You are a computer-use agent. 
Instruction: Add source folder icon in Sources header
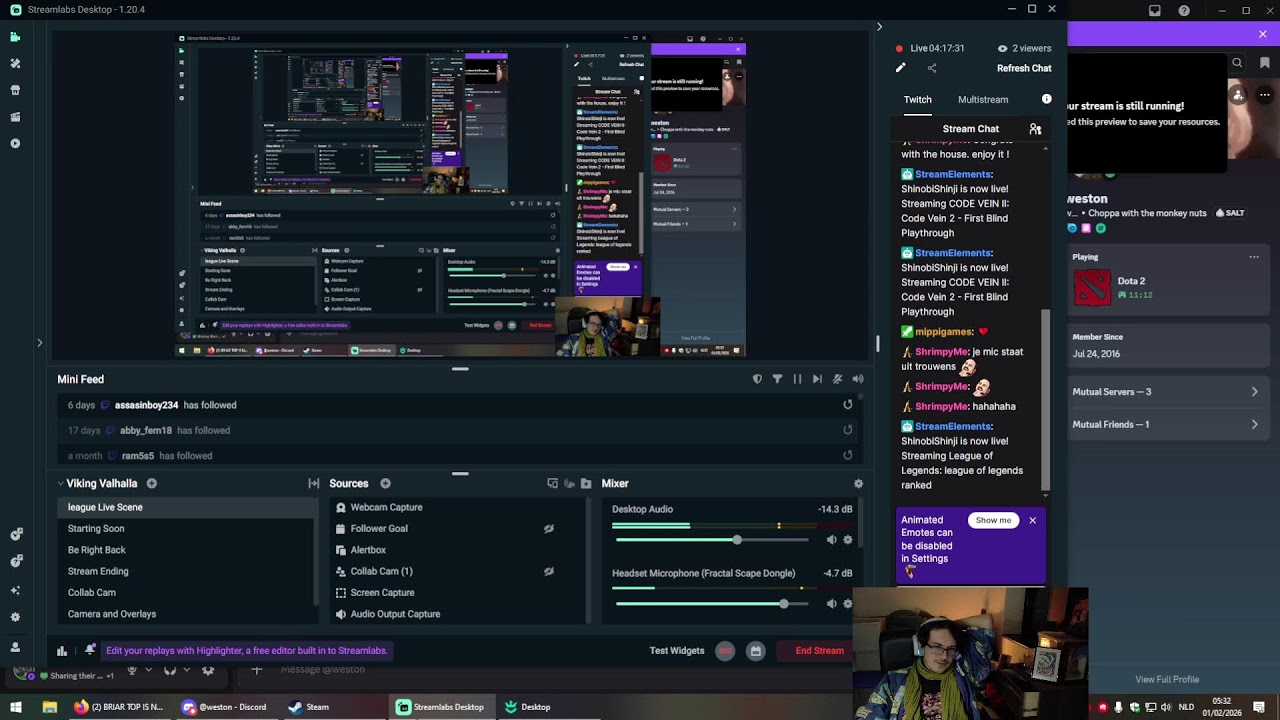pos(586,483)
